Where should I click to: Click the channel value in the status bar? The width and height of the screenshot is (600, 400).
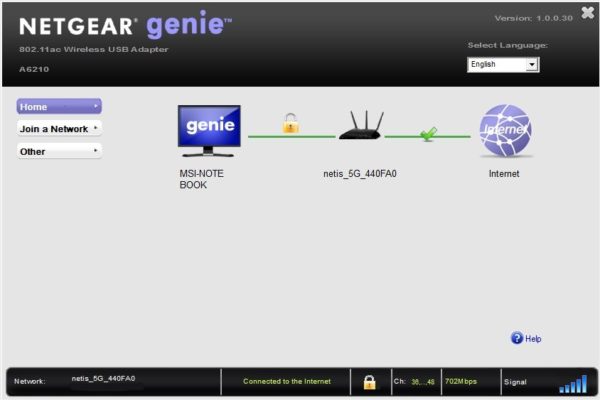(423, 382)
